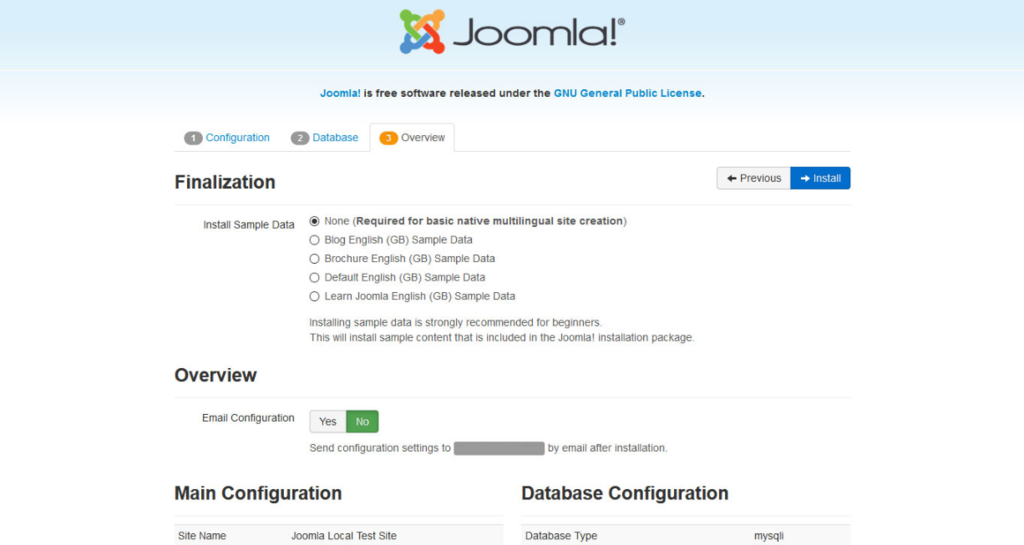
Task: Click the Joomla Local Test Site value
Action: point(344,536)
